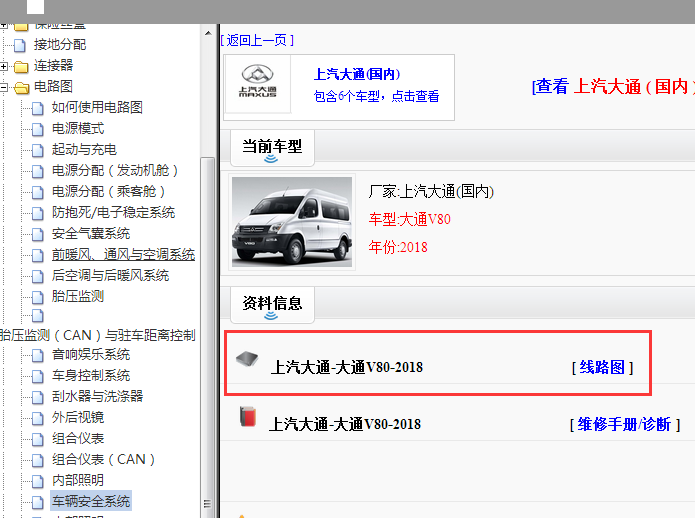Click 年份:2018 text
The width and height of the screenshot is (695, 518).
(398, 247)
